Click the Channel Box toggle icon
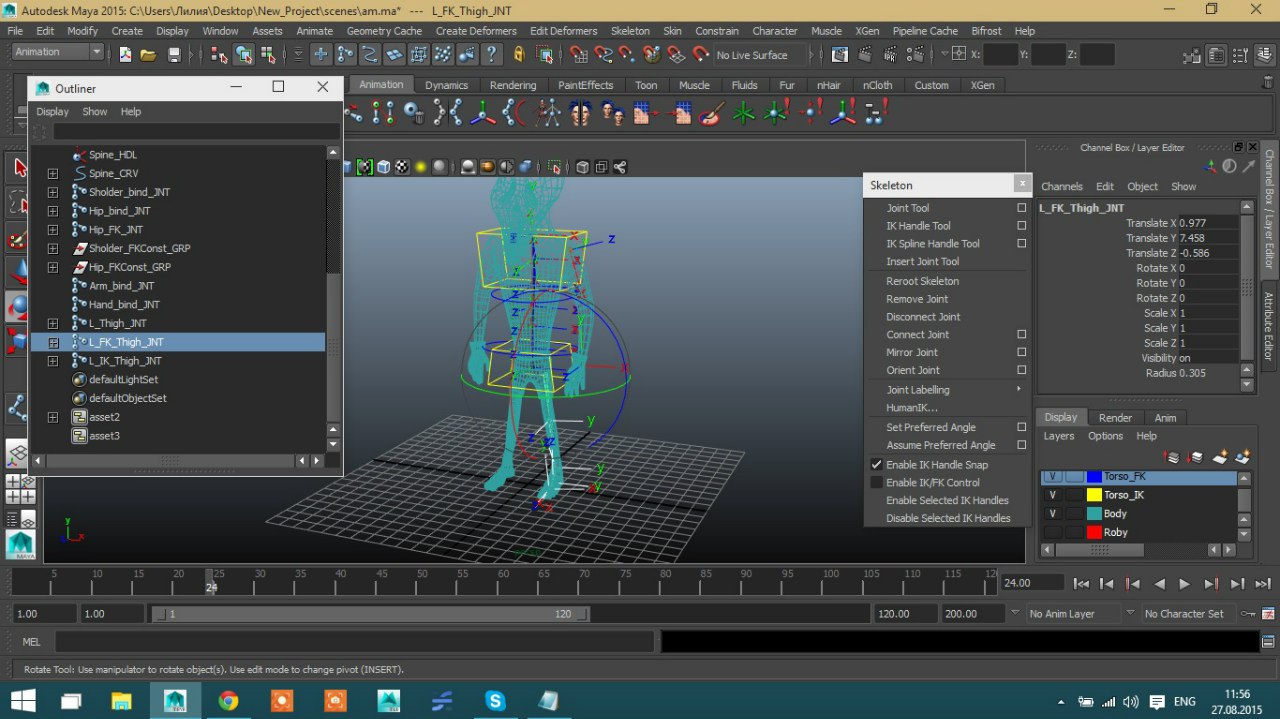 [1263, 54]
